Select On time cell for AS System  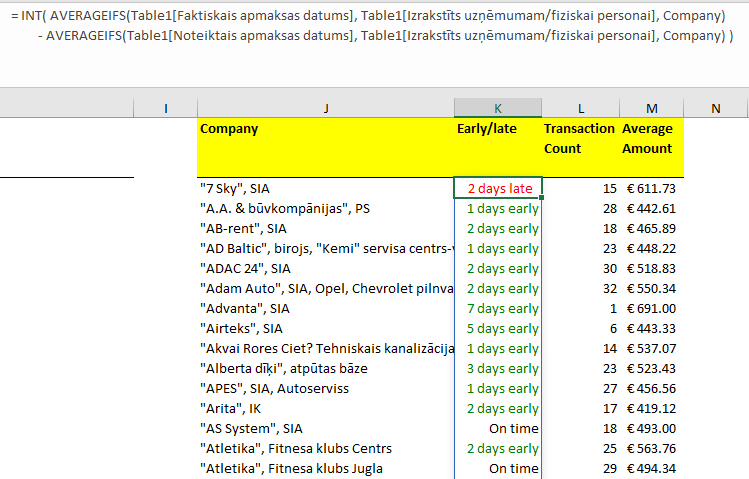498,429
